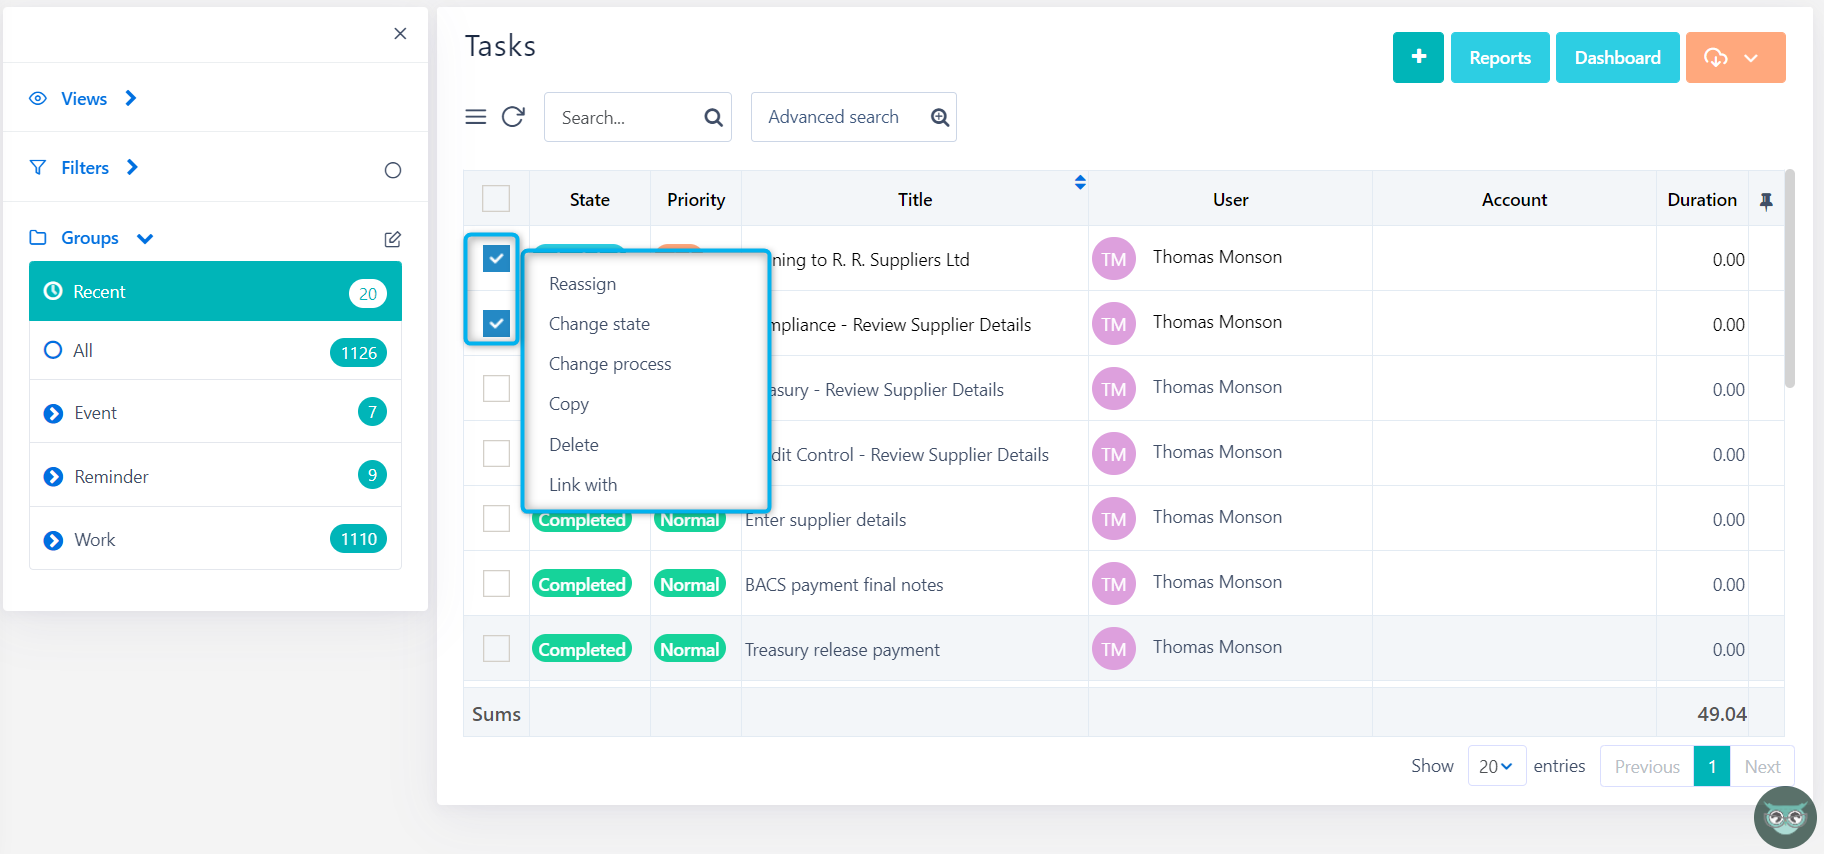Screen dimensions: 1824x854
Task: Open the hamburger menu icon
Action: coord(476,117)
